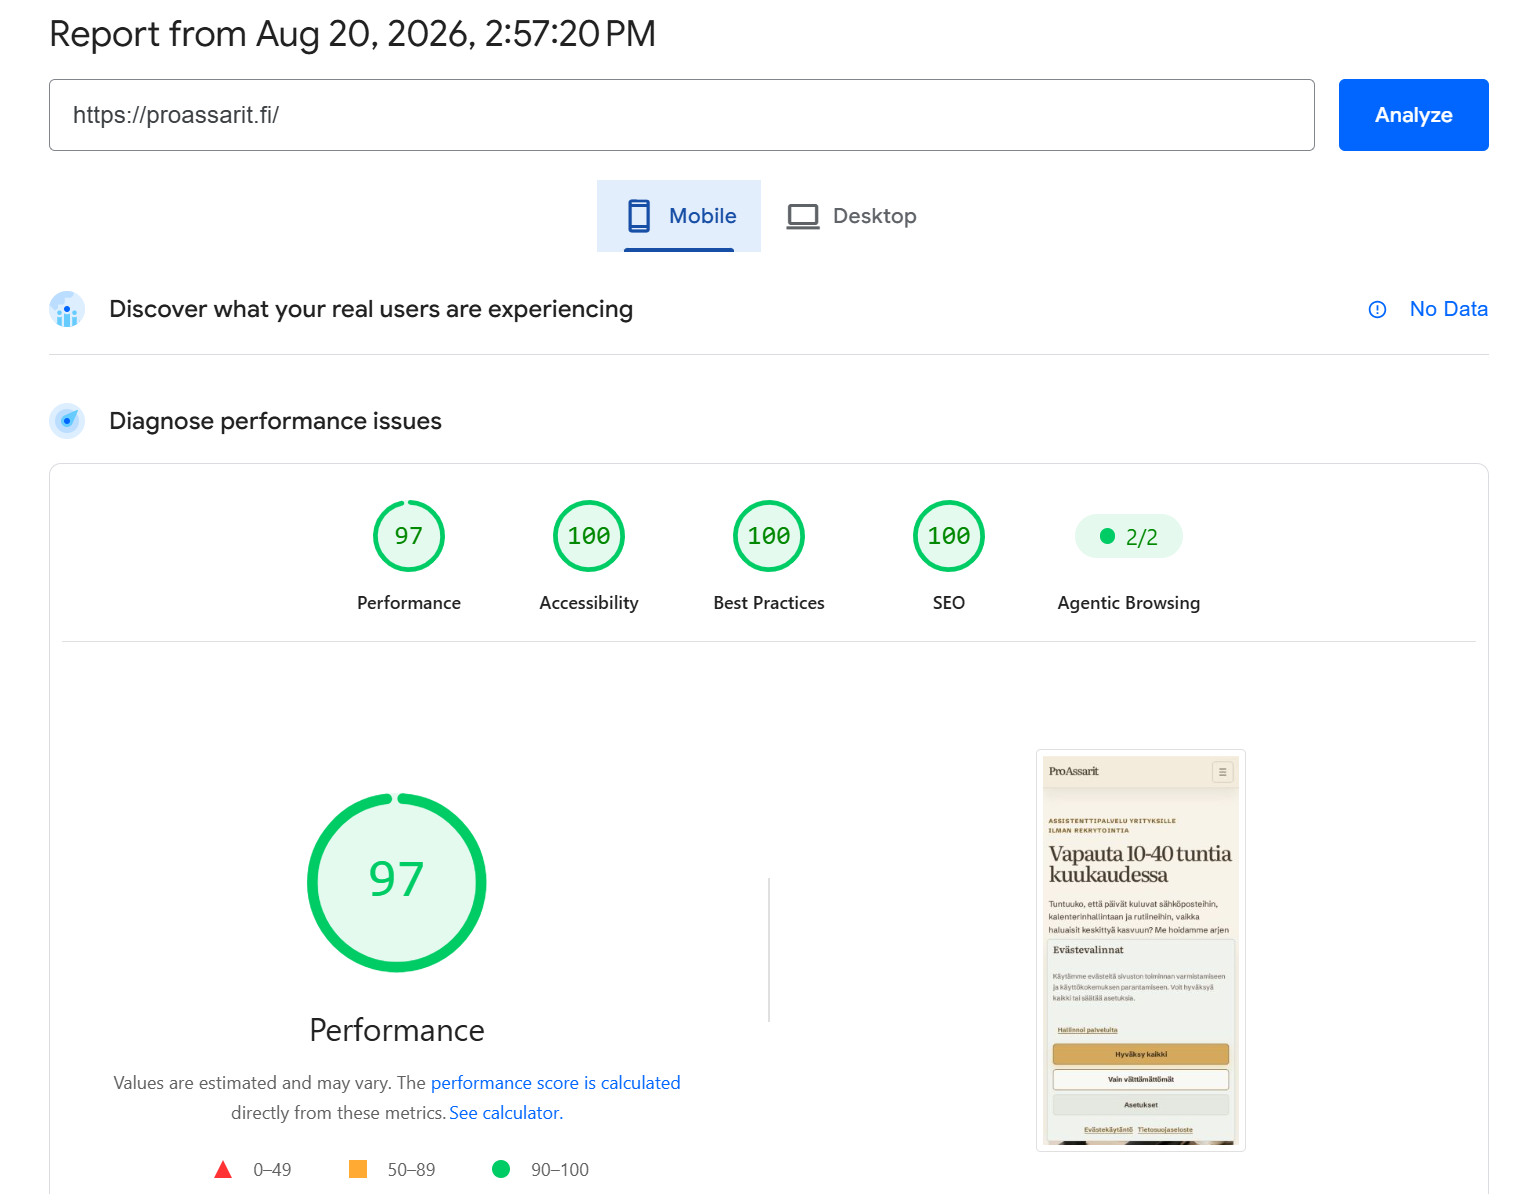
Task: Click the Report from Aug 20, 2026 heading
Action: [353, 34]
